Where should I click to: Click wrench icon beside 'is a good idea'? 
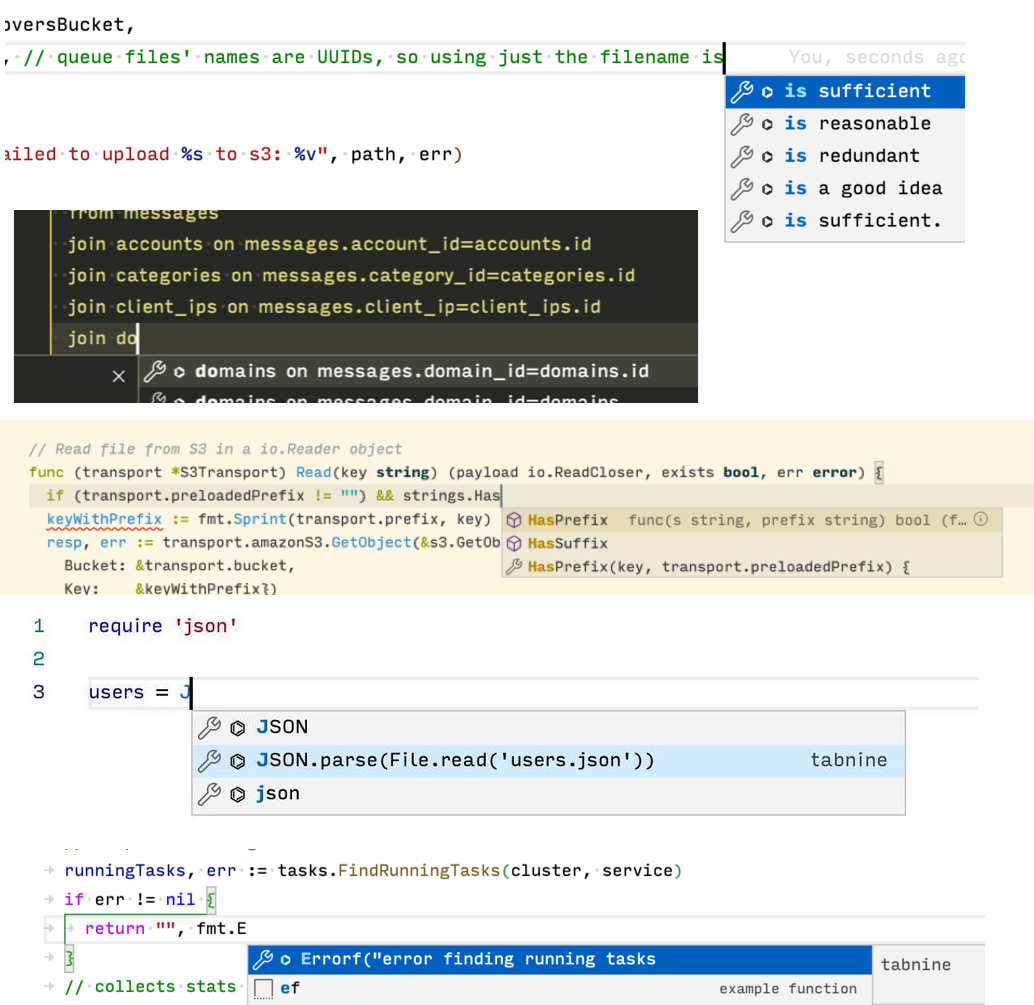742,189
